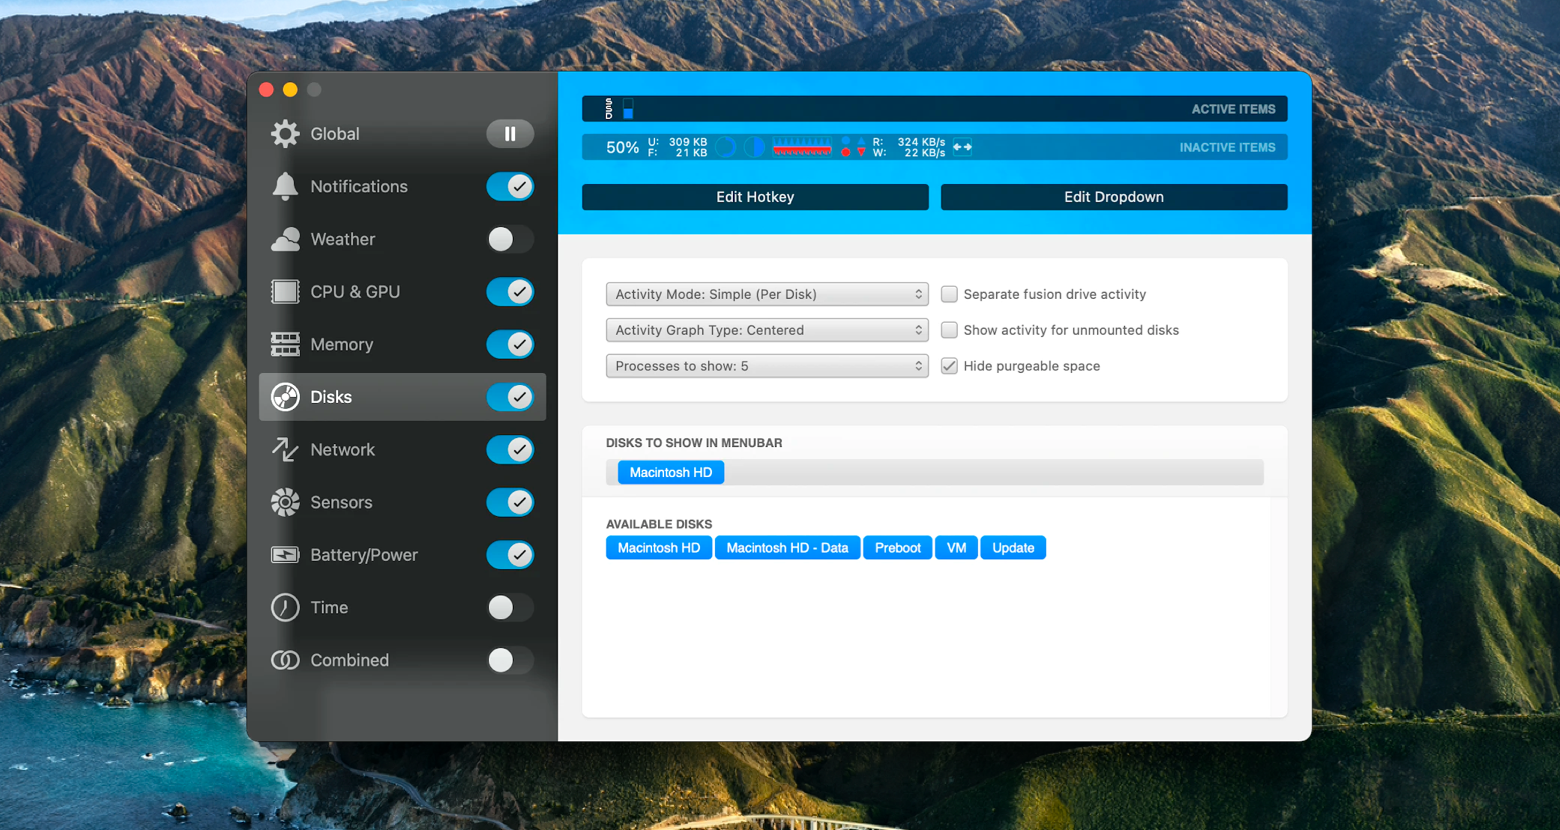Select Macintosh HD under Available Disks

click(x=659, y=548)
